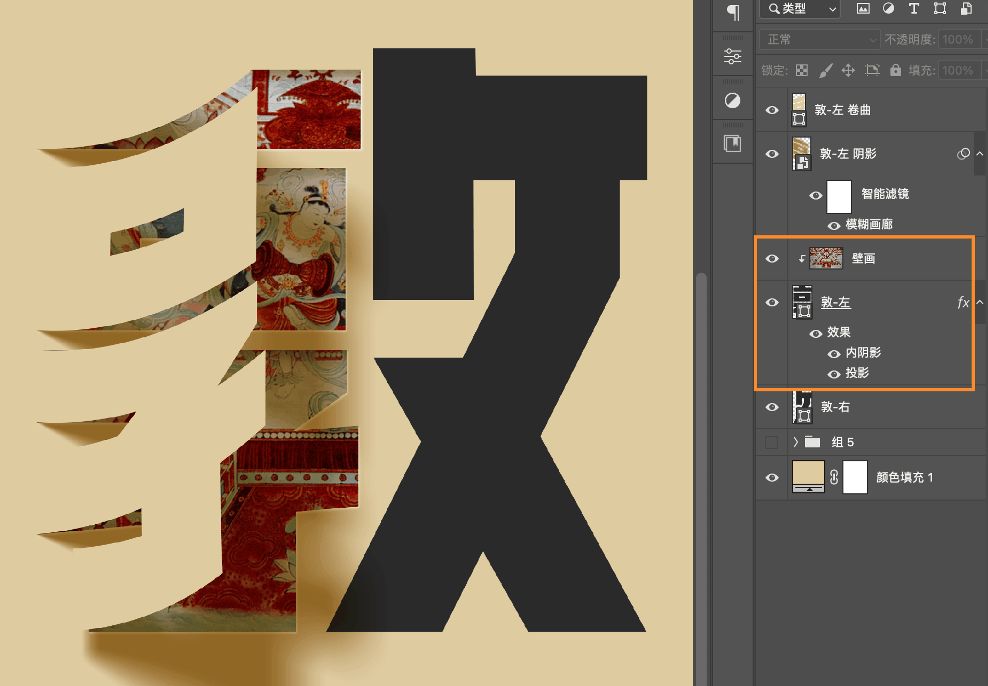Click the 敦-右 shape layer thumbnail
The height and width of the screenshot is (686, 988).
pos(802,407)
